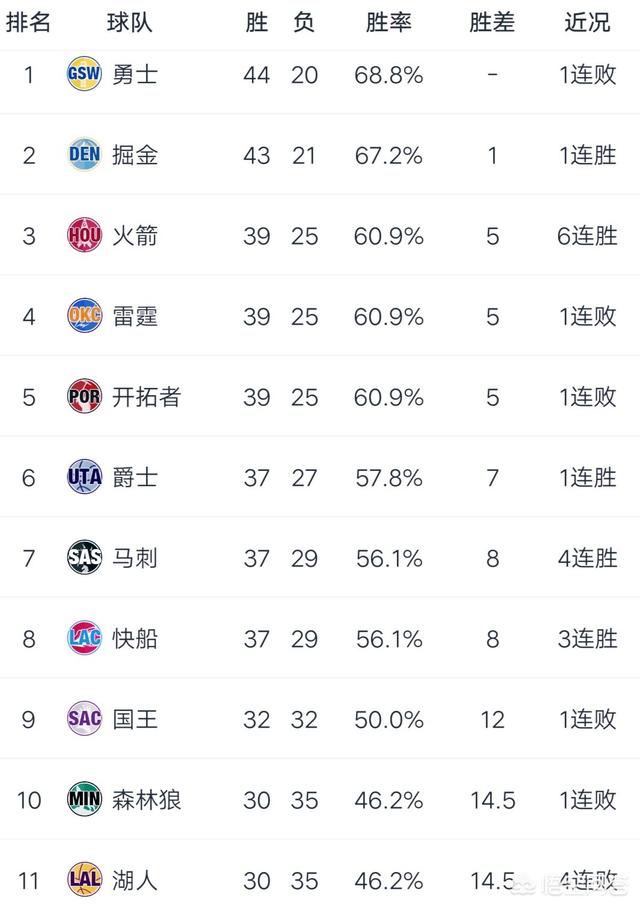640x907 pixels.
Task: Select the HOU Rockets logo icon
Action: (84, 235)
